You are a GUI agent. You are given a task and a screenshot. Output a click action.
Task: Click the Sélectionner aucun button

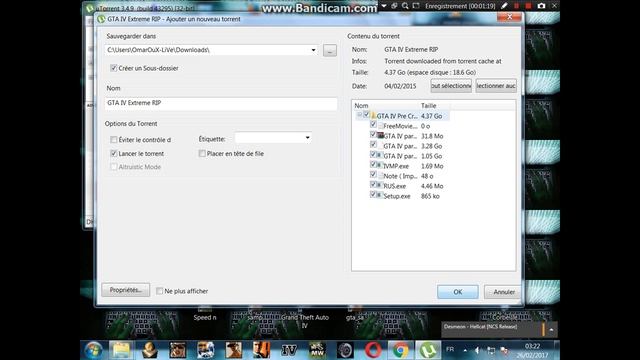[x=496, y=86]
